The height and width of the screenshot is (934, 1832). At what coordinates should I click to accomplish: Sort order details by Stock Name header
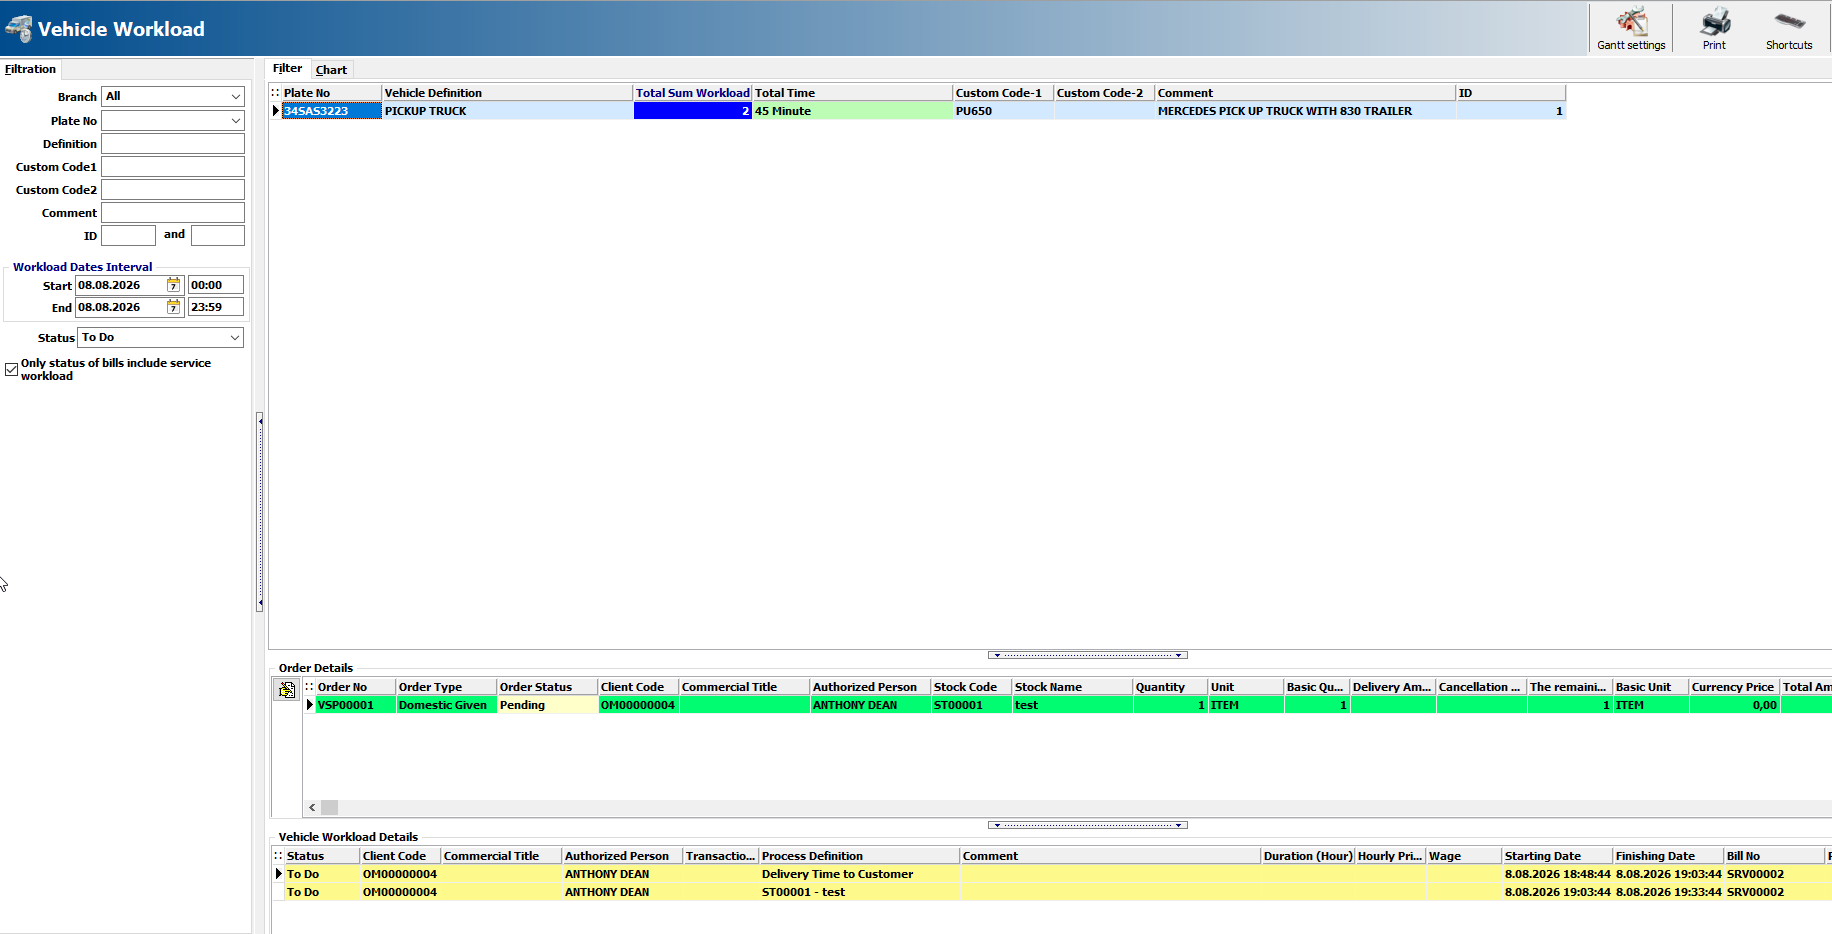click(x=1072, y=687)
